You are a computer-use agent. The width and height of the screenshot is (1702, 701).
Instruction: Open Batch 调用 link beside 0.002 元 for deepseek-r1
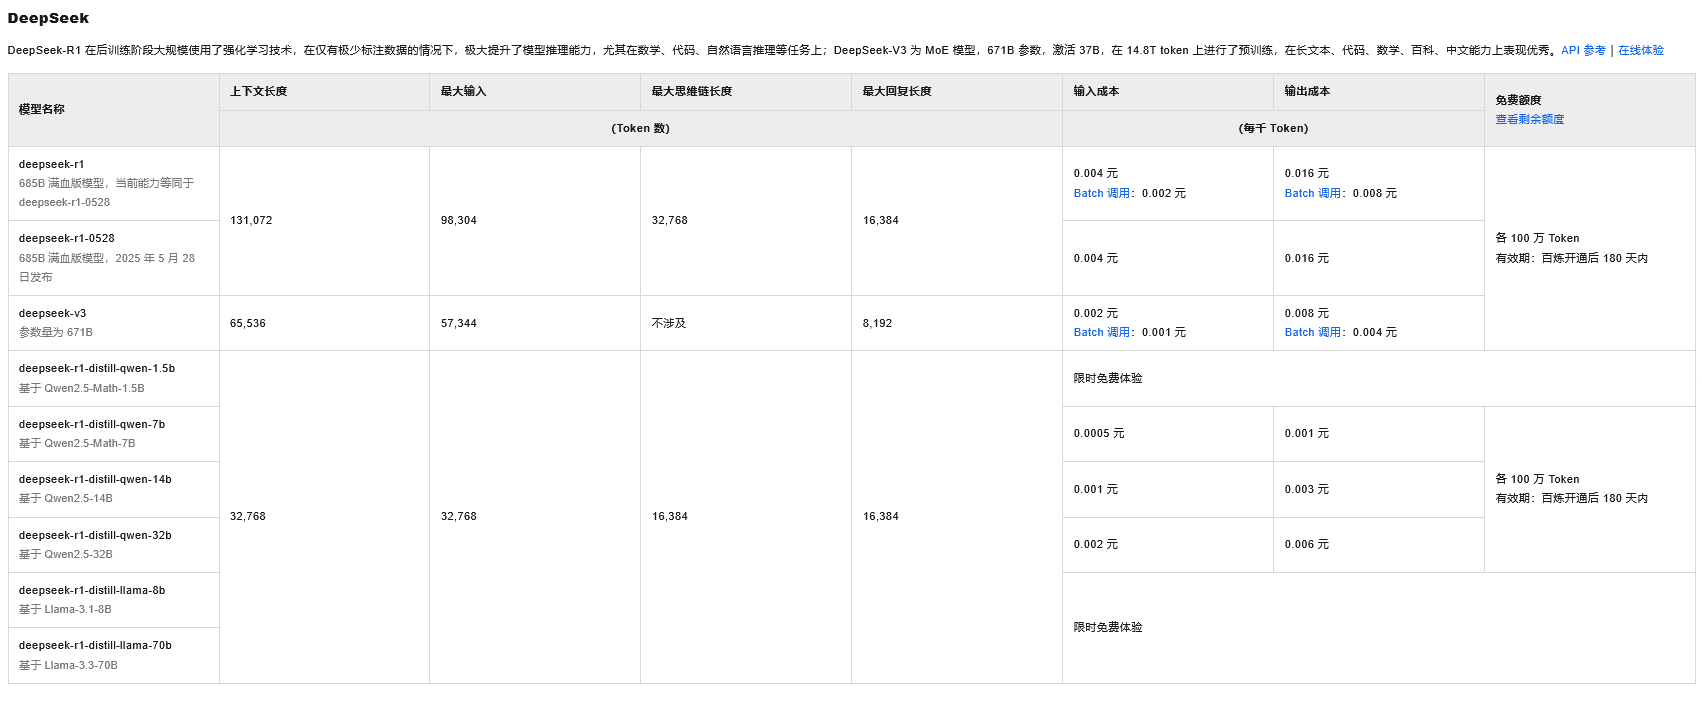(x=1103, y=193)
